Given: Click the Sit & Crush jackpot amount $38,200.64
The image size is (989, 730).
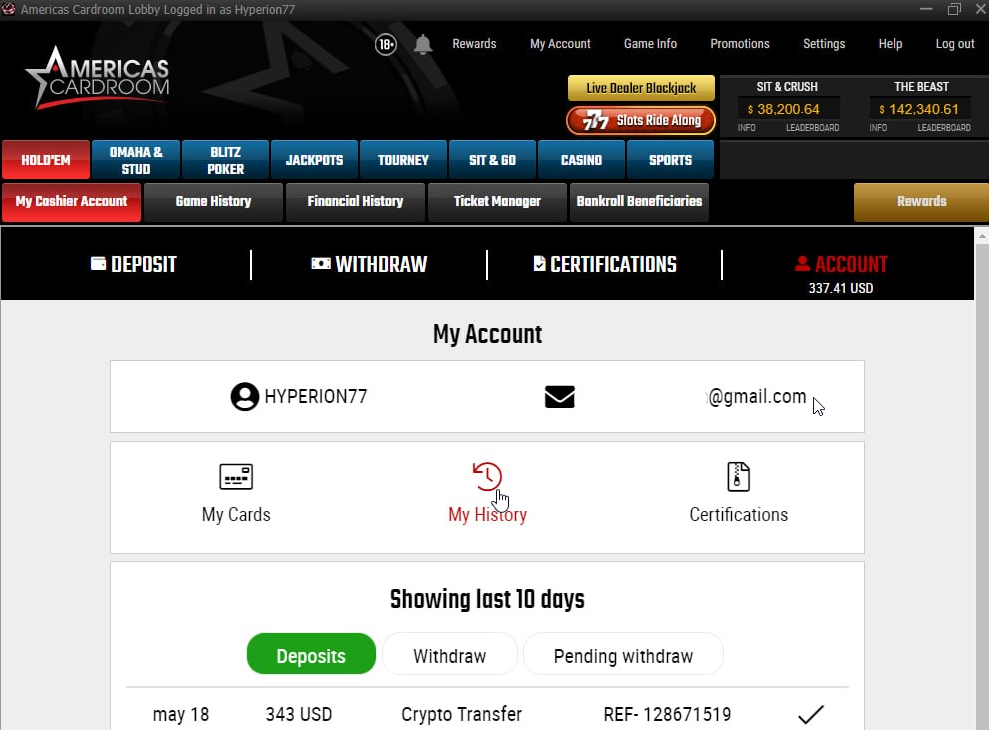Looking at the screenshot, I should point(788,109).
